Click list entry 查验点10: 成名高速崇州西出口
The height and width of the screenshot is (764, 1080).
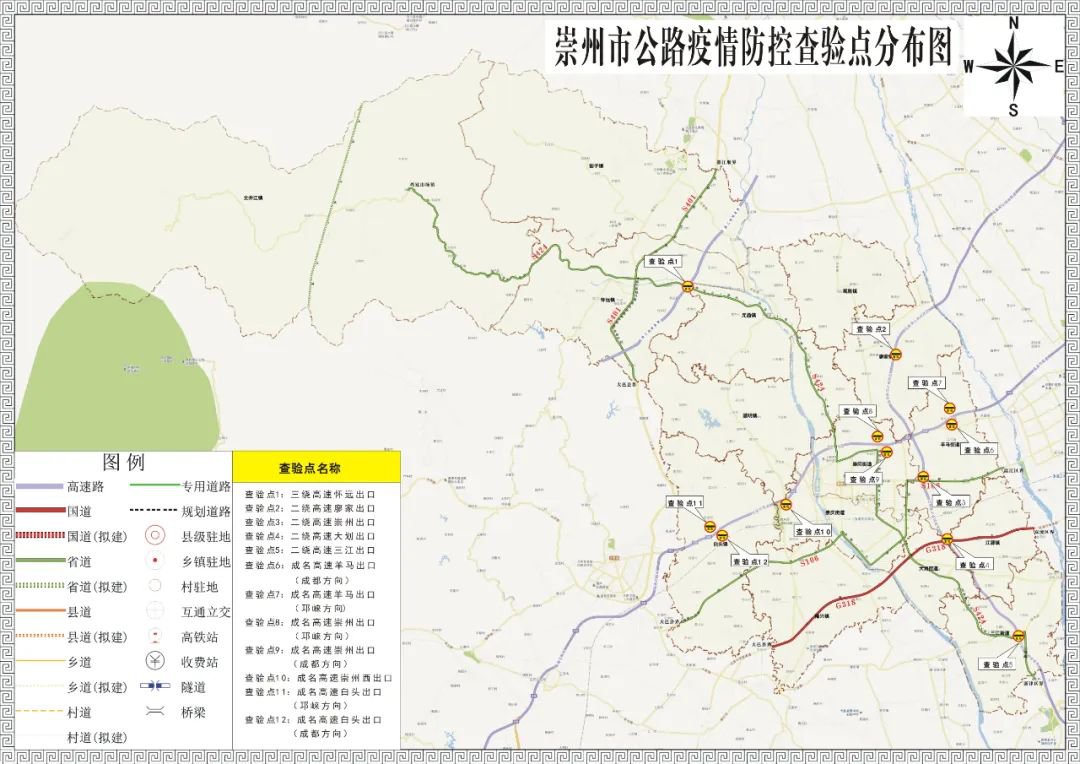[318, 677]
